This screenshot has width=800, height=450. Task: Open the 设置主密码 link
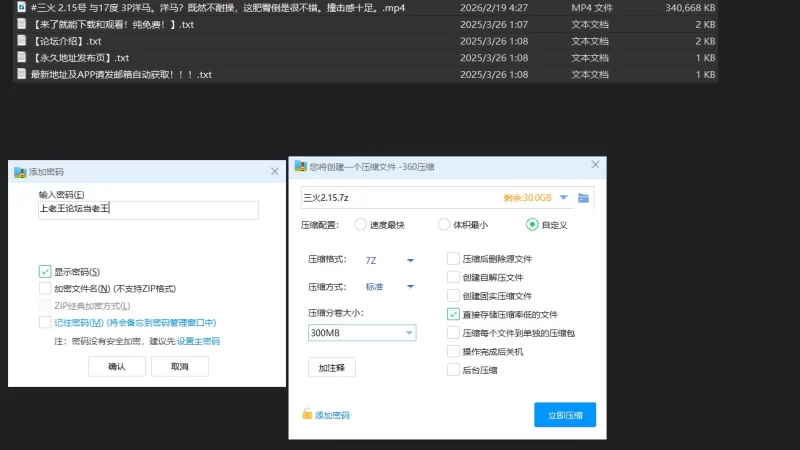pyautogui.click(x=198, y=341)
